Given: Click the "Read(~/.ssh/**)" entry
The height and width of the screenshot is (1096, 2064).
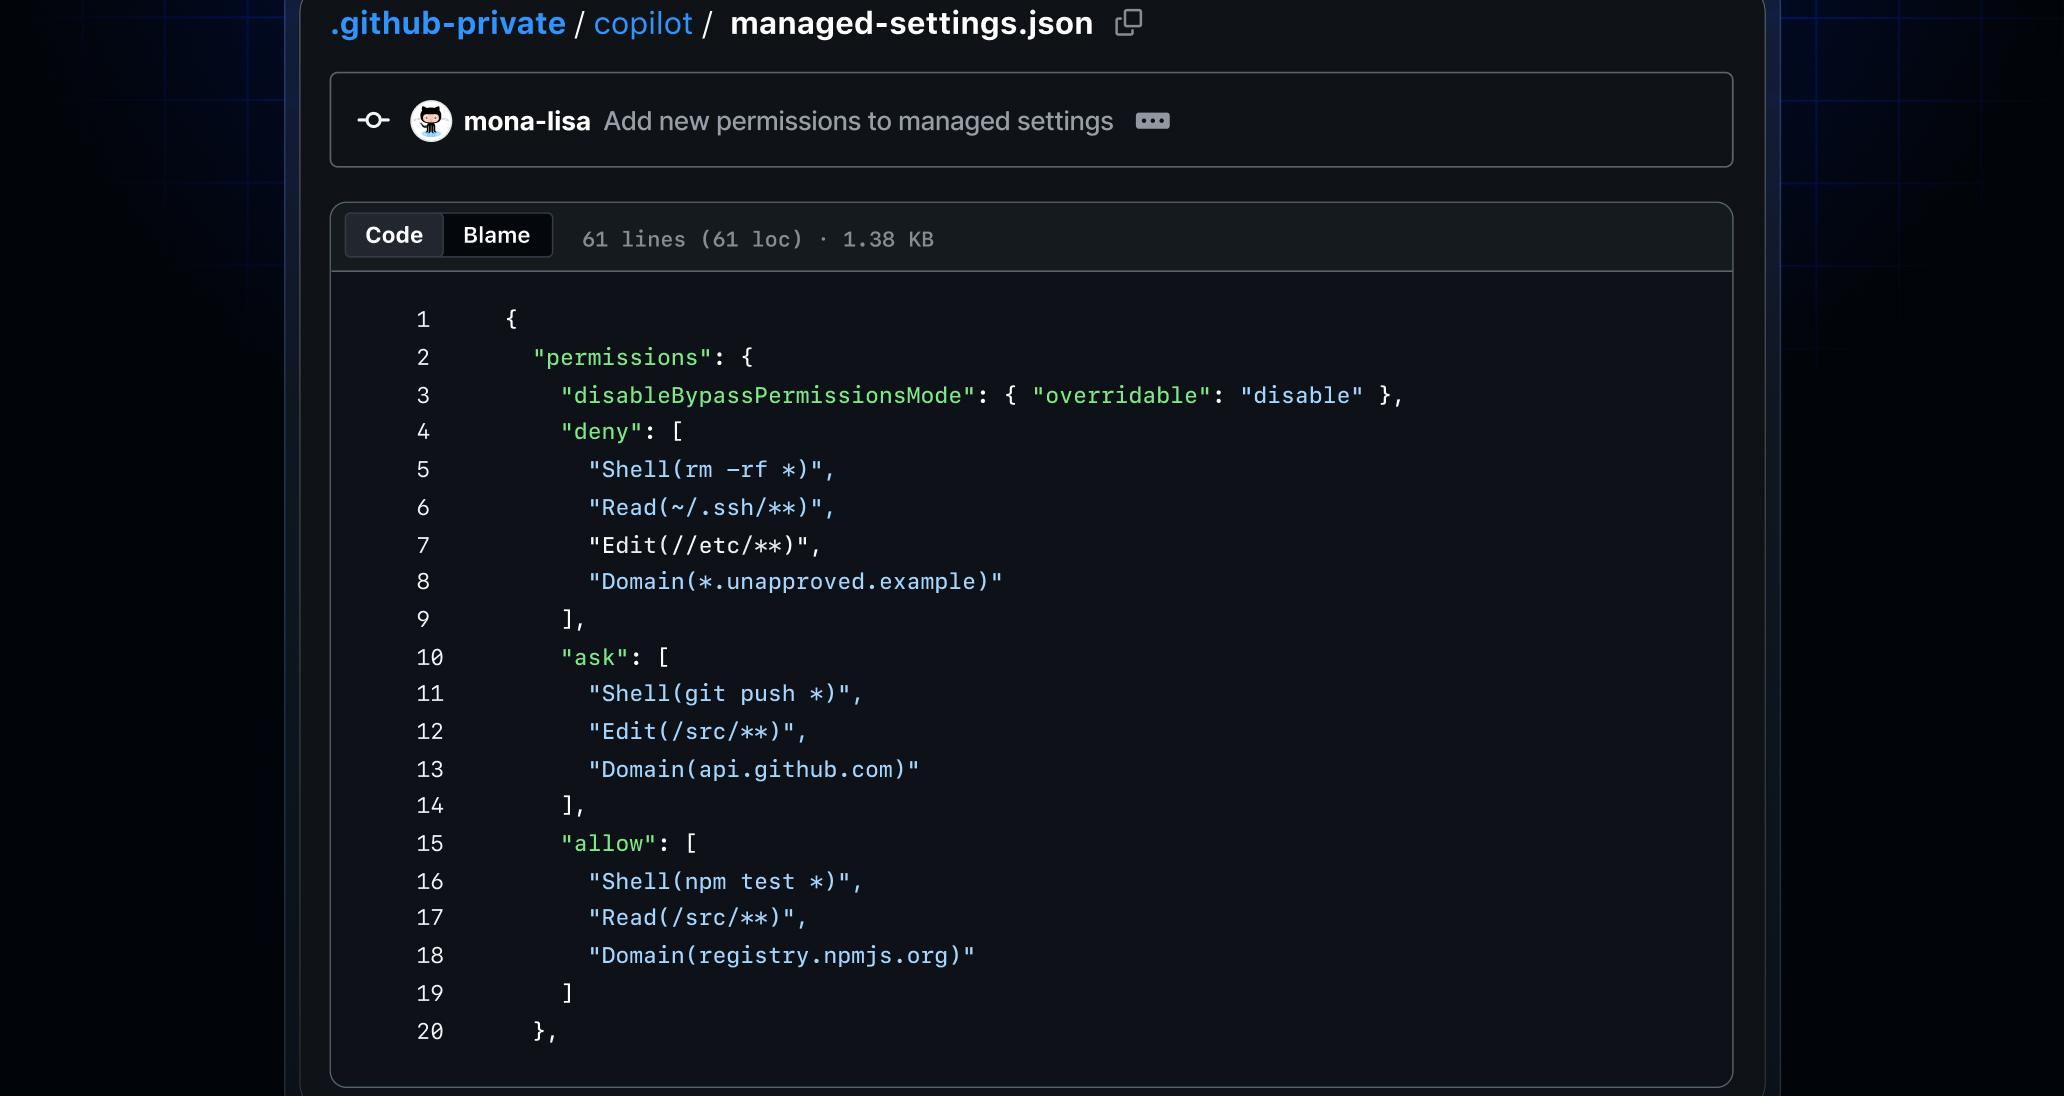Looking at the screenshot, I should pos(705,507).
